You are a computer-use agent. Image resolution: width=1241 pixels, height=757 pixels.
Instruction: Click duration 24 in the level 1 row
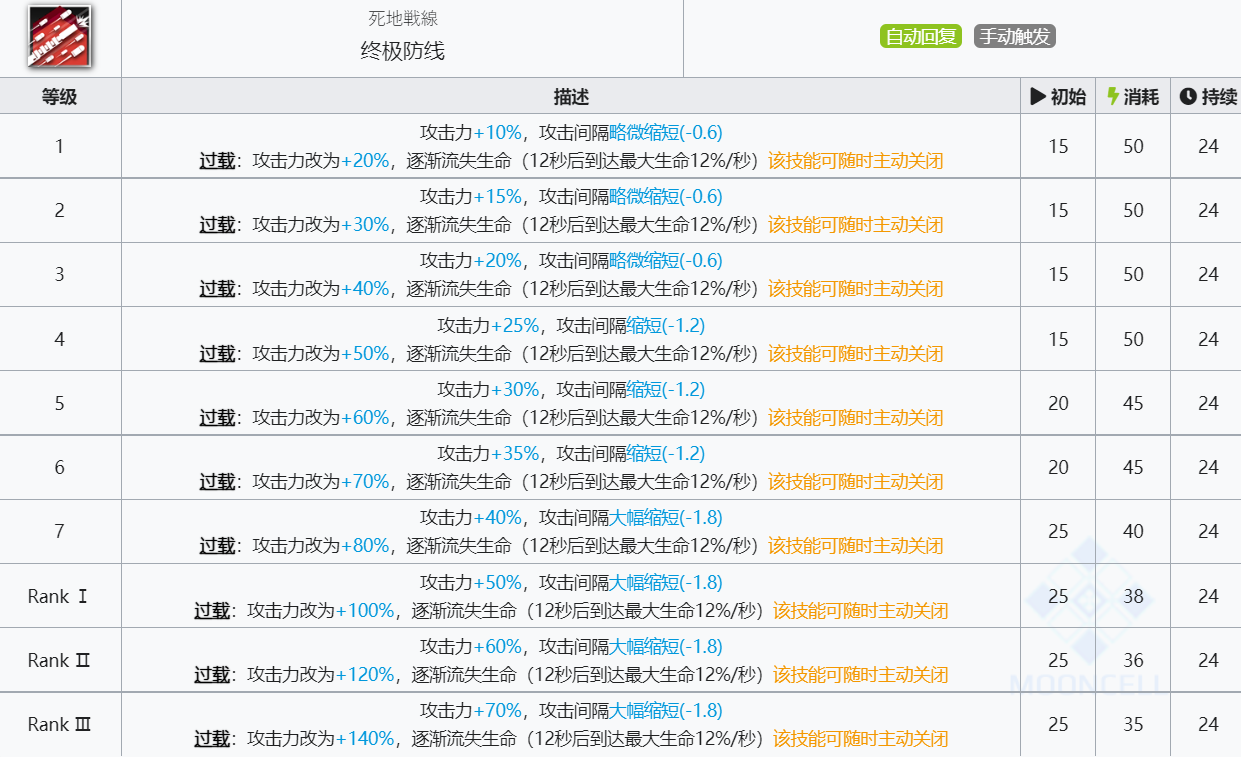[1208, 146]
